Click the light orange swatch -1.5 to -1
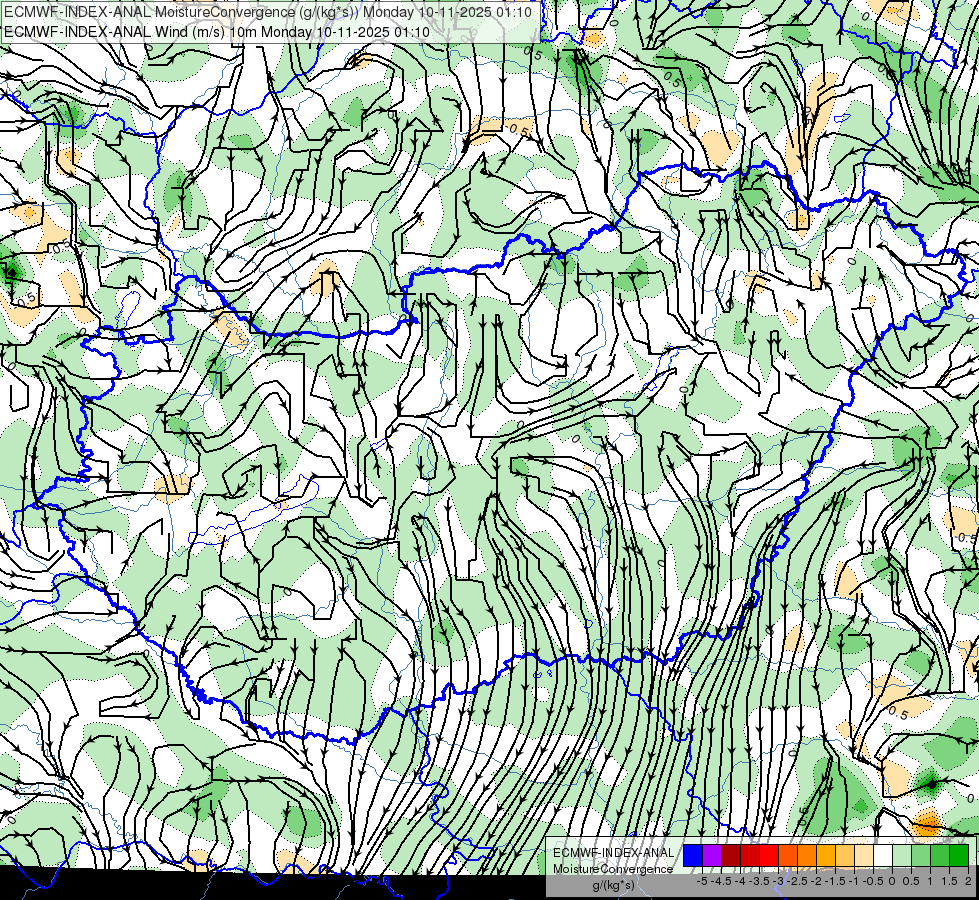Screen dimensions: 979x900 click(845, 856)
